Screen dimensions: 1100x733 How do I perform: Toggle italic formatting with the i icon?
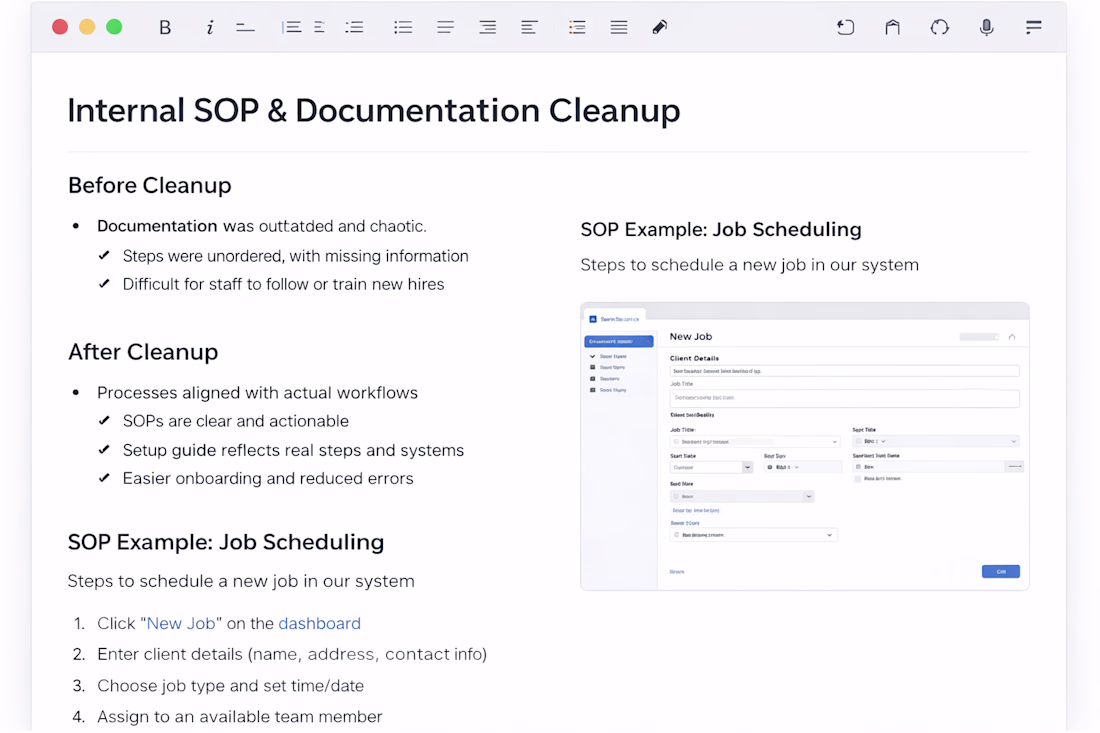tap(209, 27)
